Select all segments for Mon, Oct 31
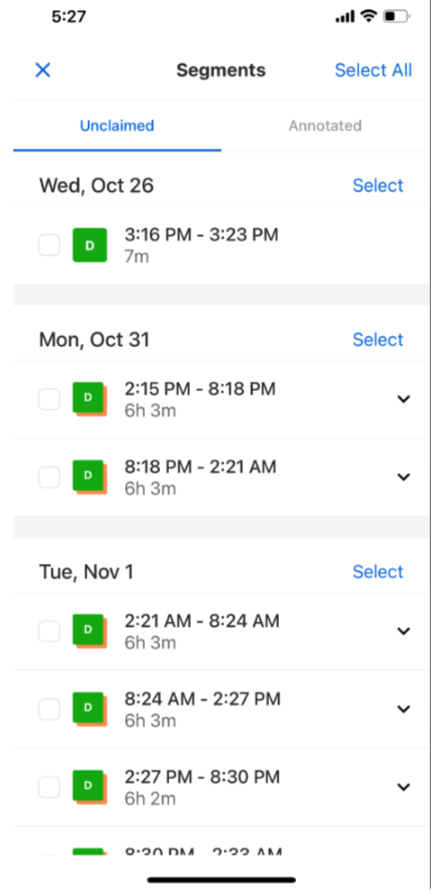This screenshot has height=891, width=433. click(x=378, y=340)
